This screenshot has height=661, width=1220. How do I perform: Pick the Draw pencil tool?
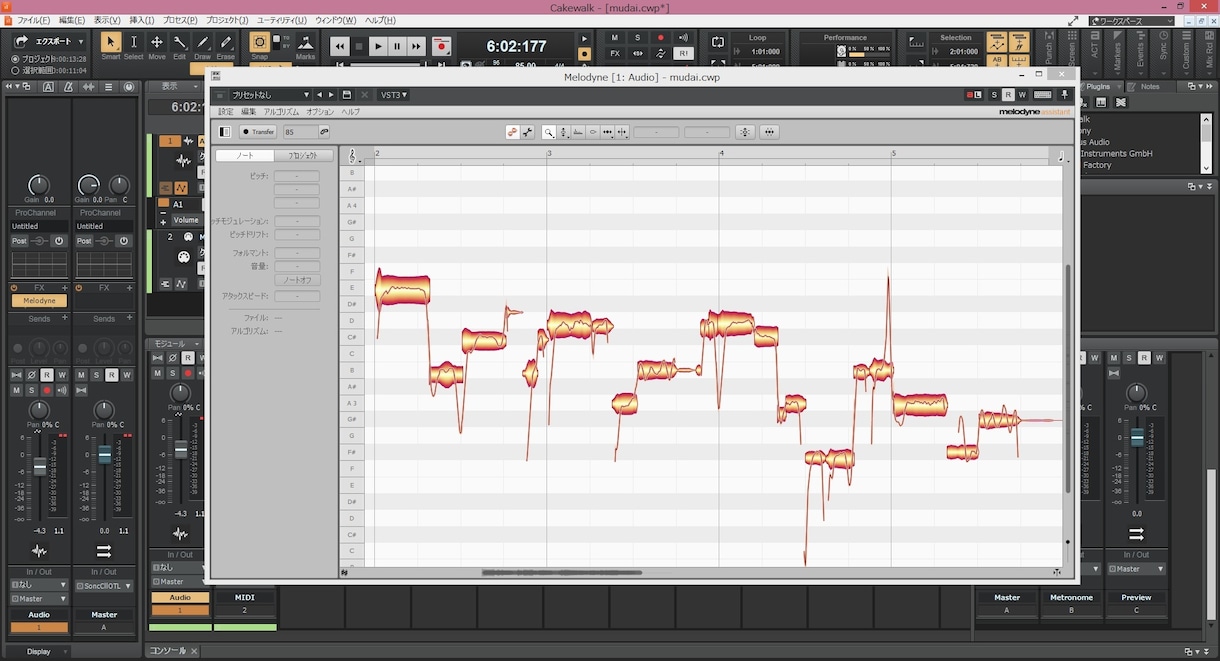click(x=203, y=44)
